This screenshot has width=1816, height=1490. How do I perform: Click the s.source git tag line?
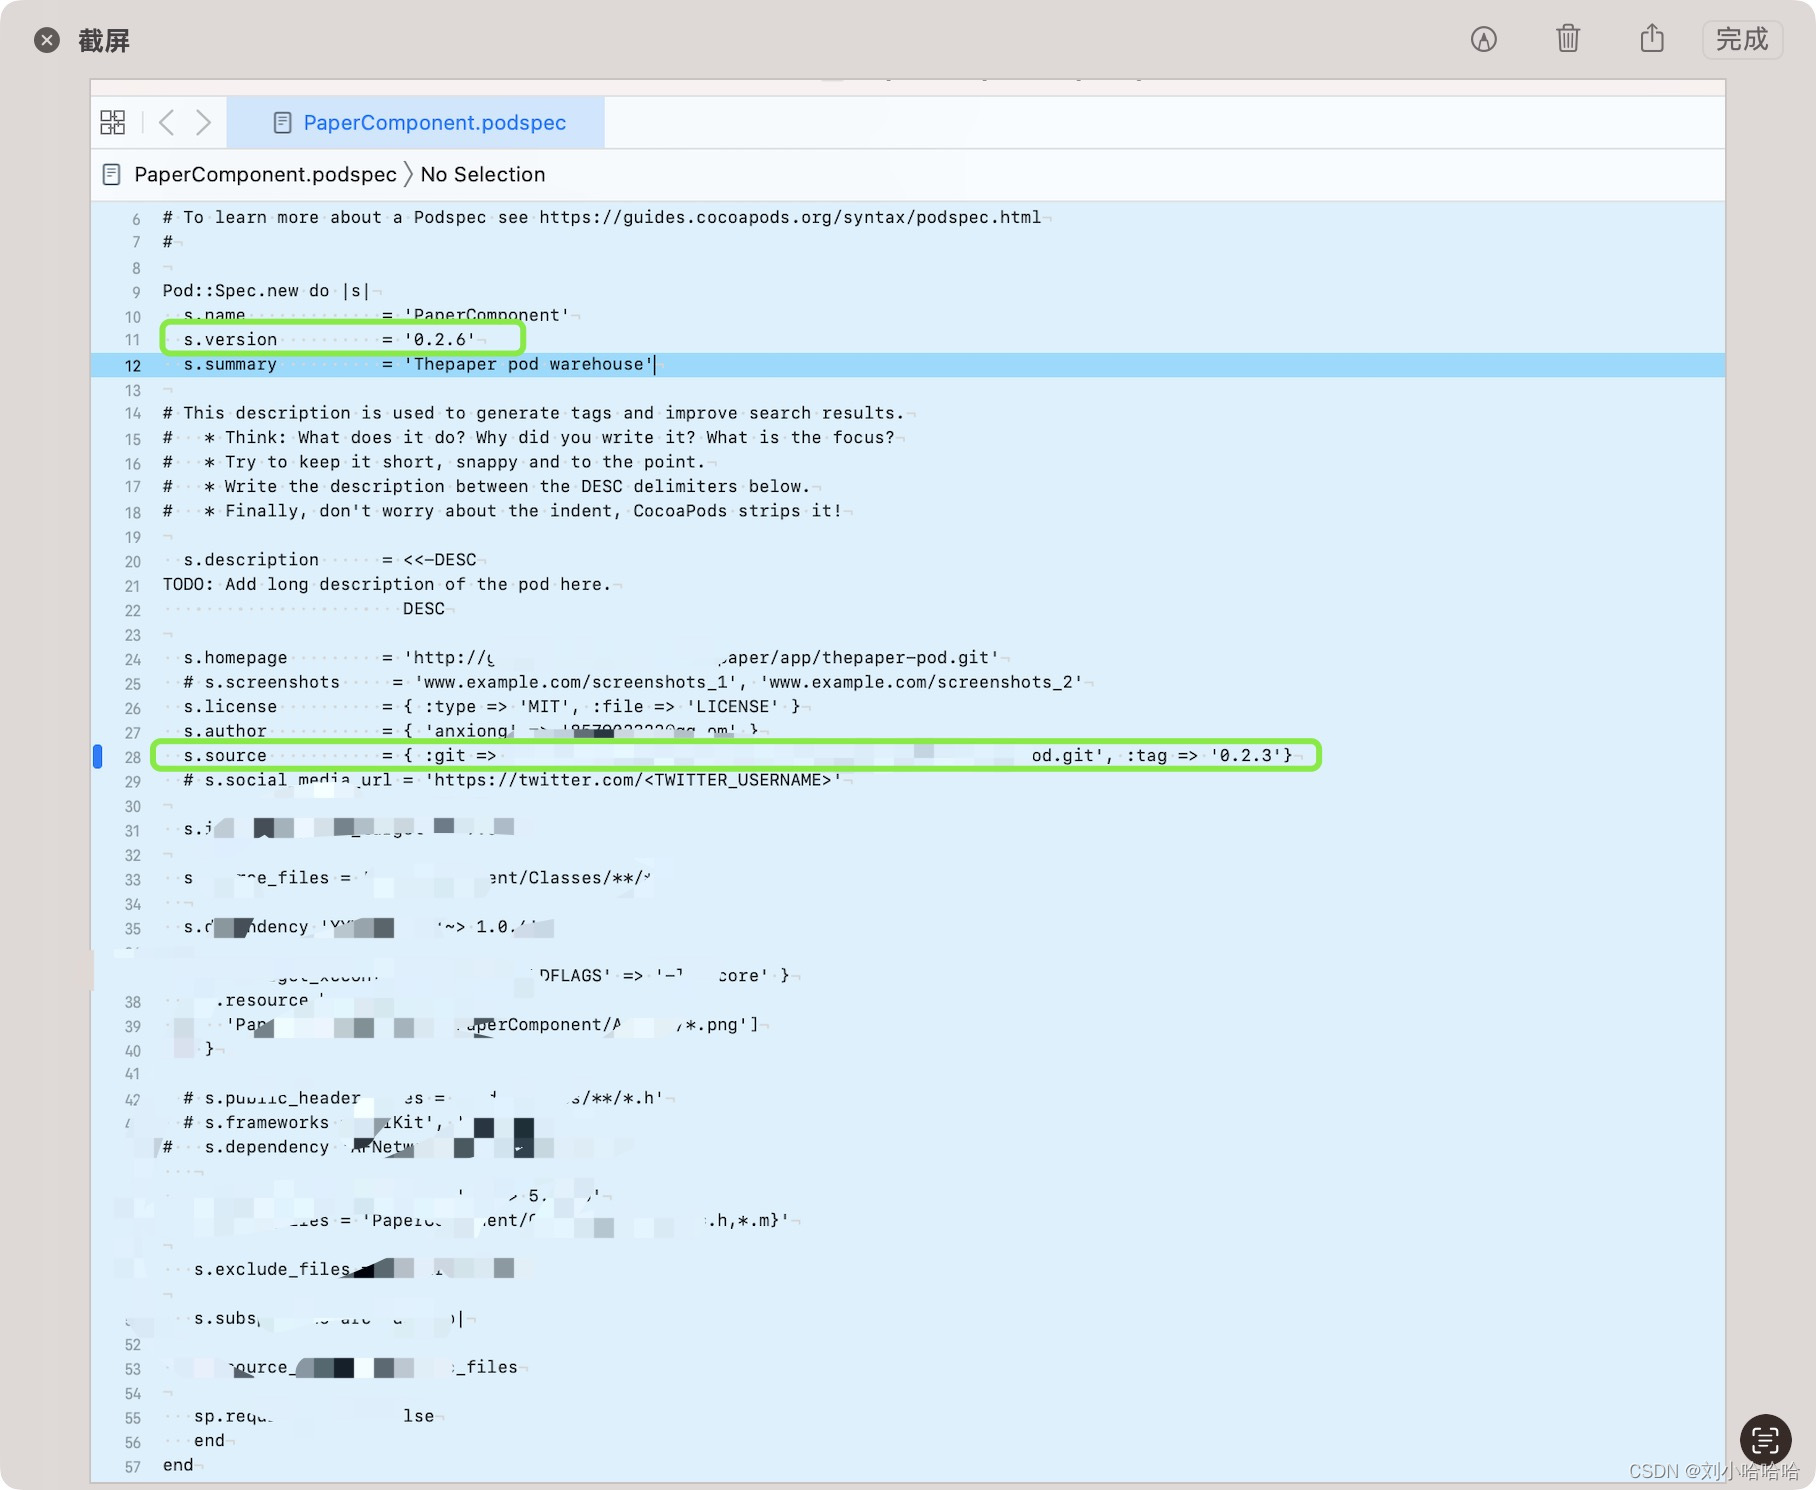click(738, 755)
